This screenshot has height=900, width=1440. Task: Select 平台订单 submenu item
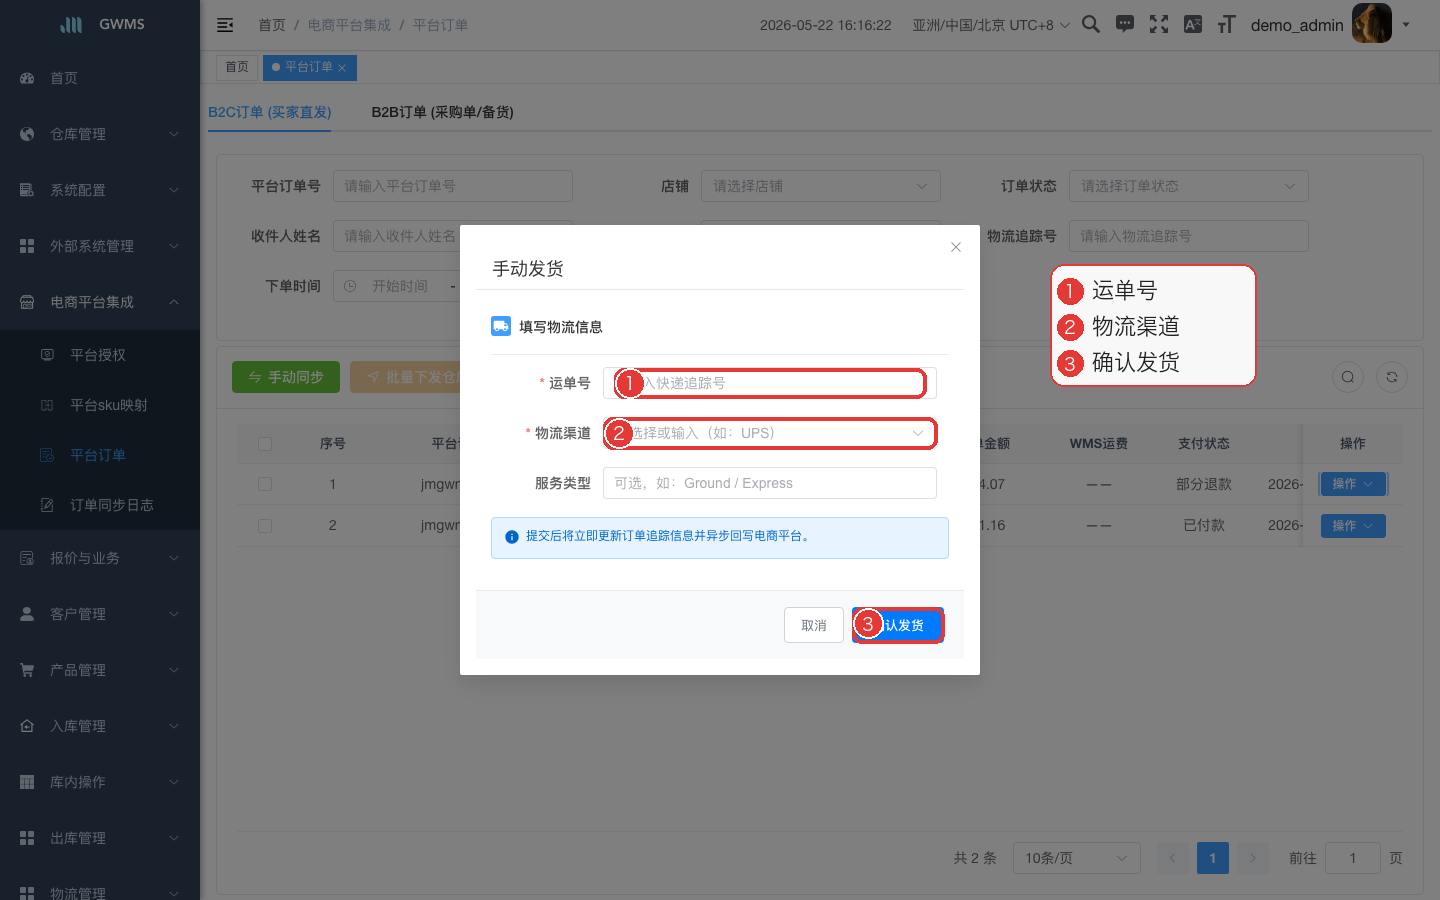point(100,455)
